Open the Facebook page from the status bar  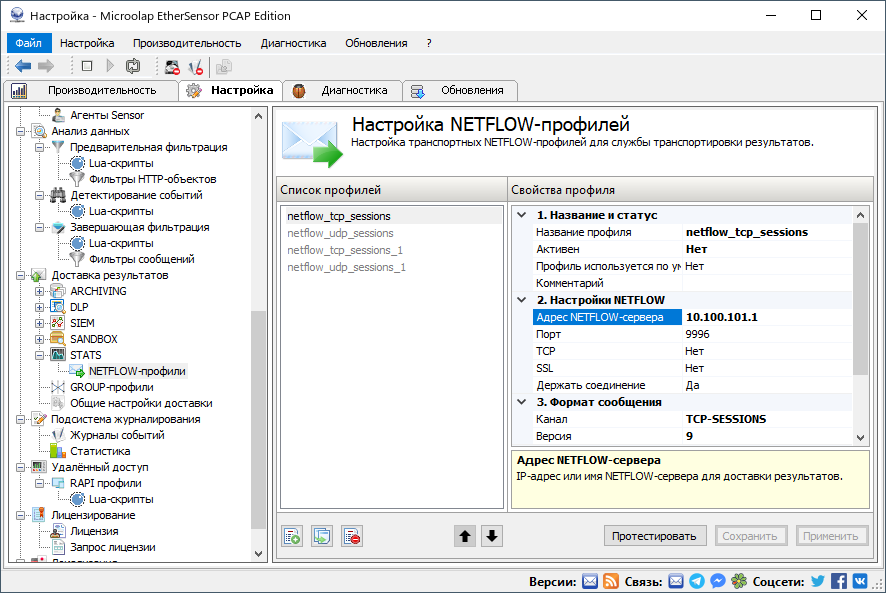[x=838, y=580]
